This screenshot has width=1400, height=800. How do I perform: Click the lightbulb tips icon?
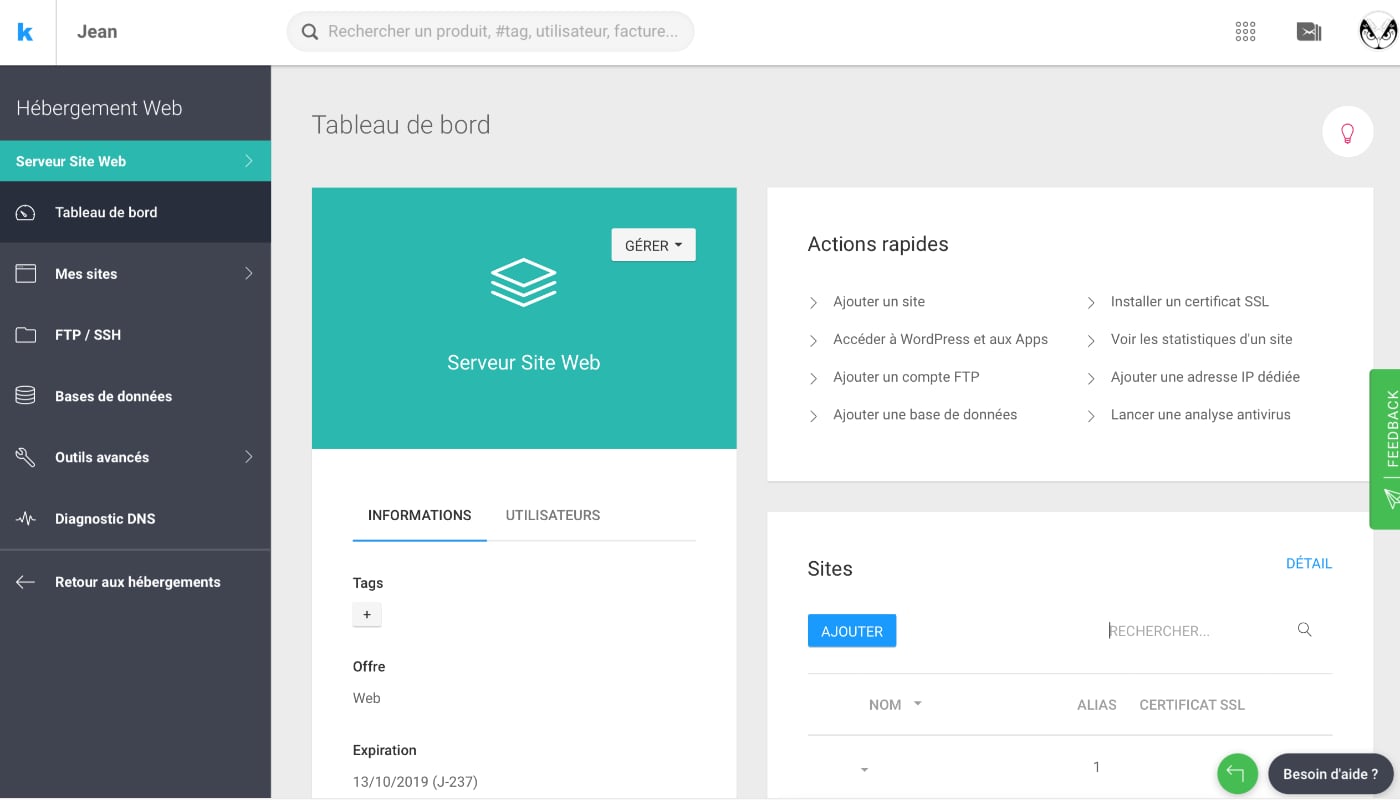pos(1347,132)
